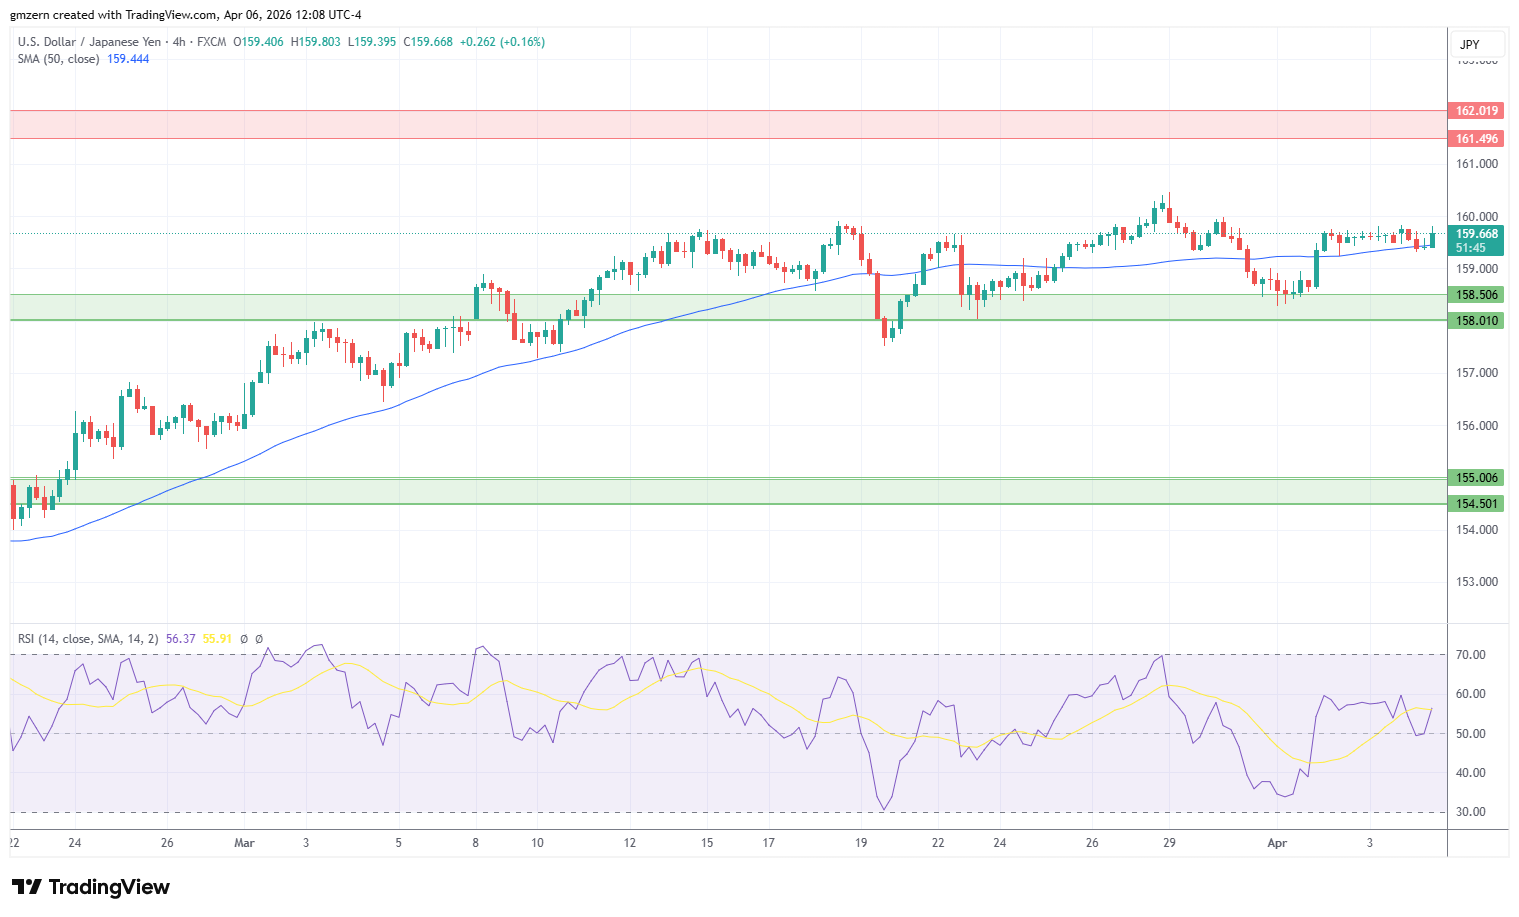Viewport: 1519px width, 917px height.
Task: Click the RSI SMA value 55.91
Action: tap(217, 639)
